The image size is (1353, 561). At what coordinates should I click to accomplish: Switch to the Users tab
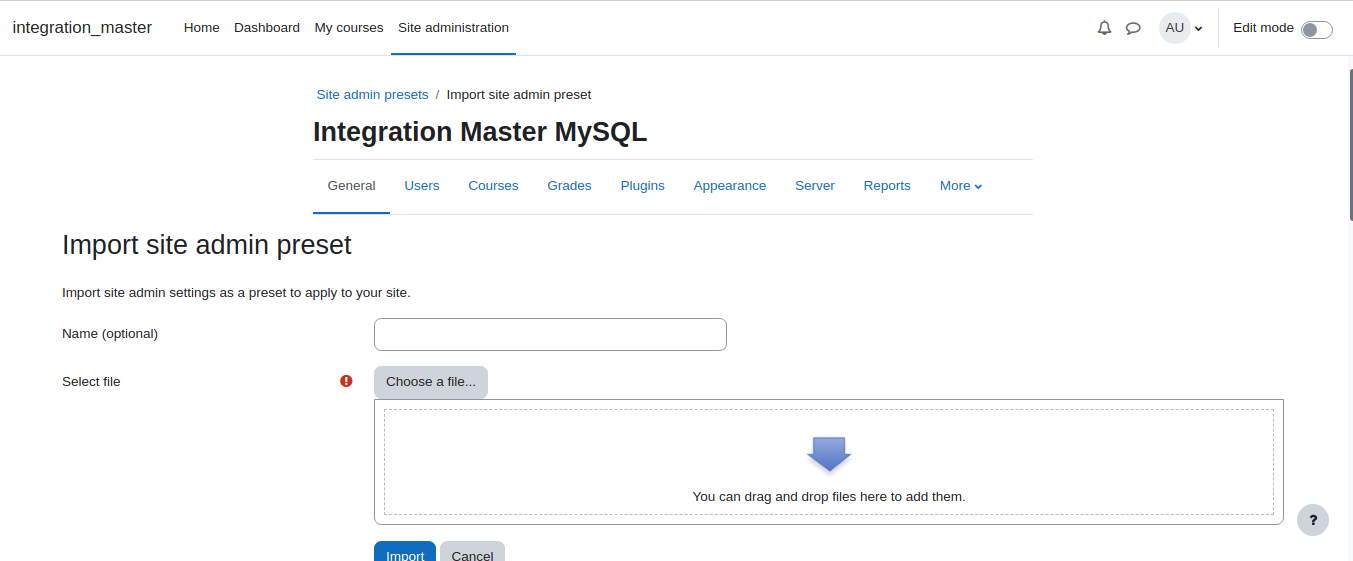[422, 186]
